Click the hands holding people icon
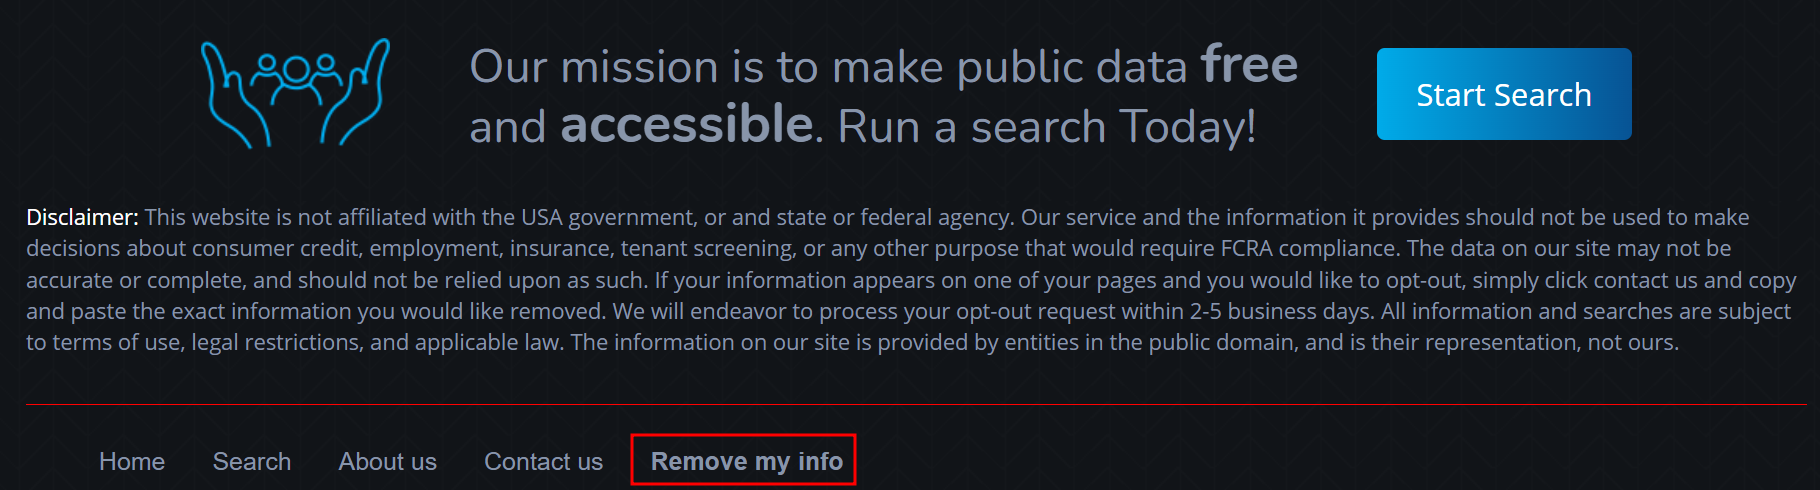Image resolution: width=1820 pixels, height=490 pixels. [x=295, y=93]
